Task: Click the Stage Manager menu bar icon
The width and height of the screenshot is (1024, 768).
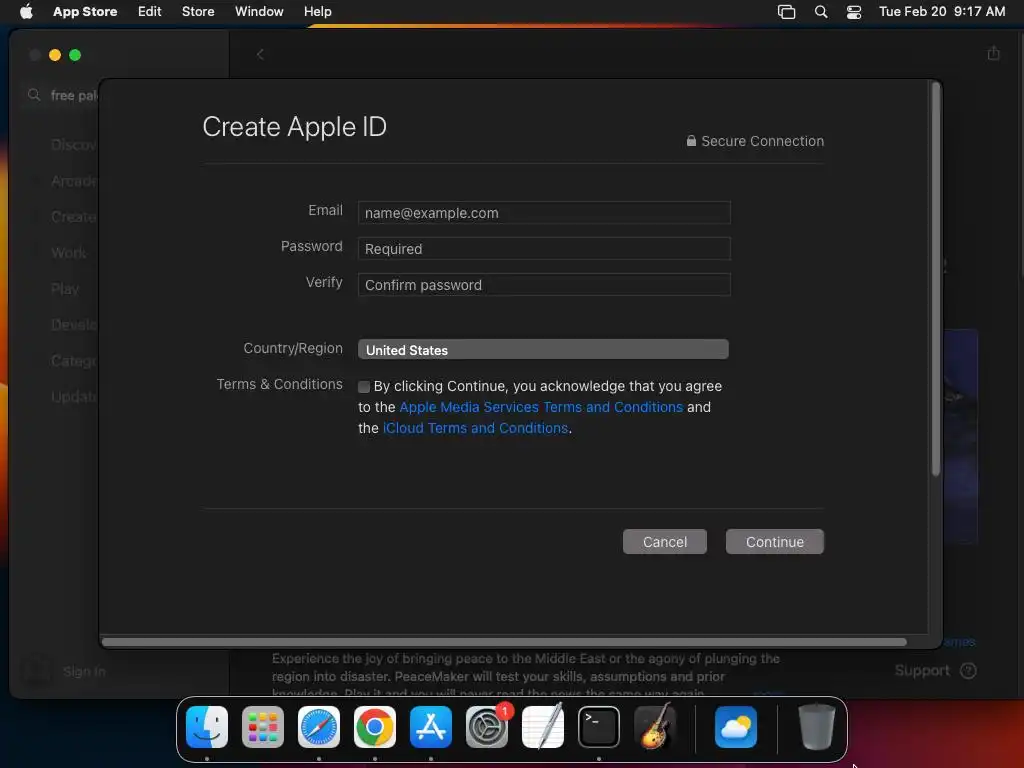Action: point(786,12)
